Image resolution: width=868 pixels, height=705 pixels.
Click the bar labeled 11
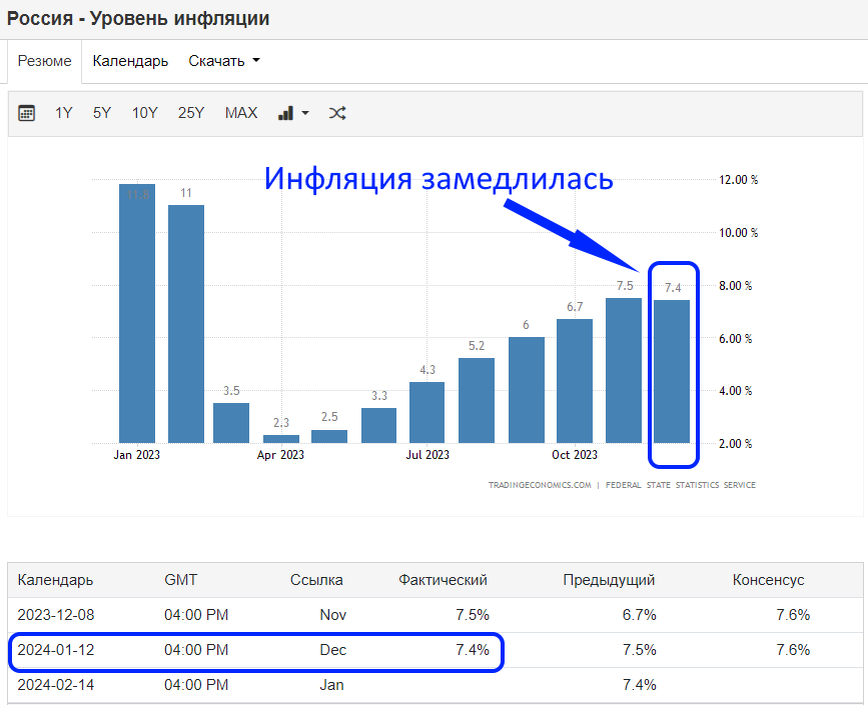(186, 324)
